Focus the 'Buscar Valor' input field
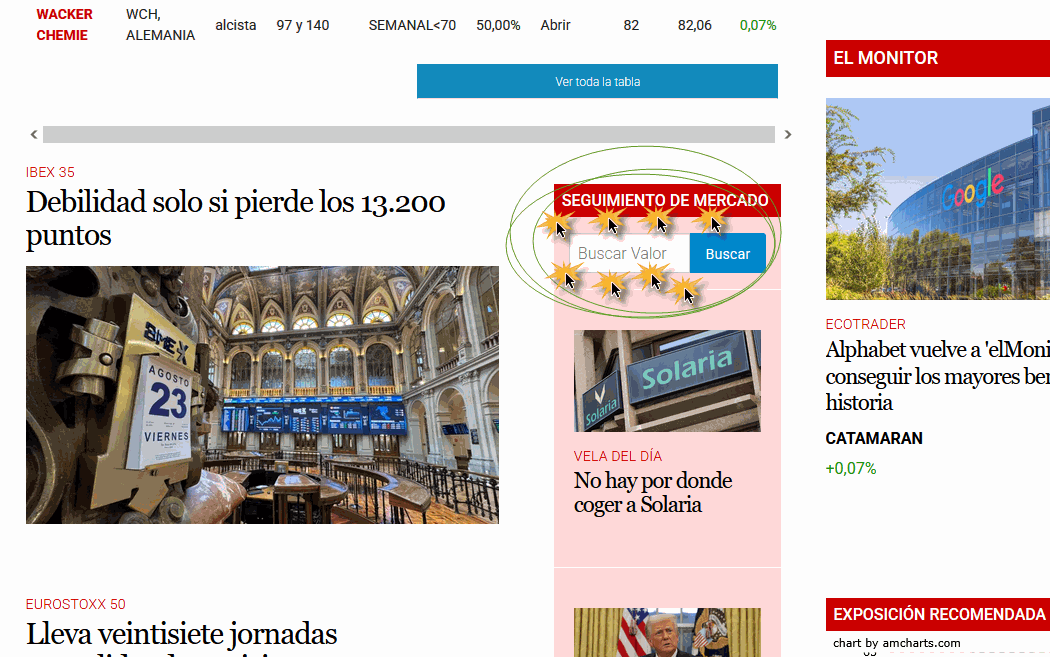Image resolution: width=1050 pixels, height=657 pixels. click(x=629, y=253)
